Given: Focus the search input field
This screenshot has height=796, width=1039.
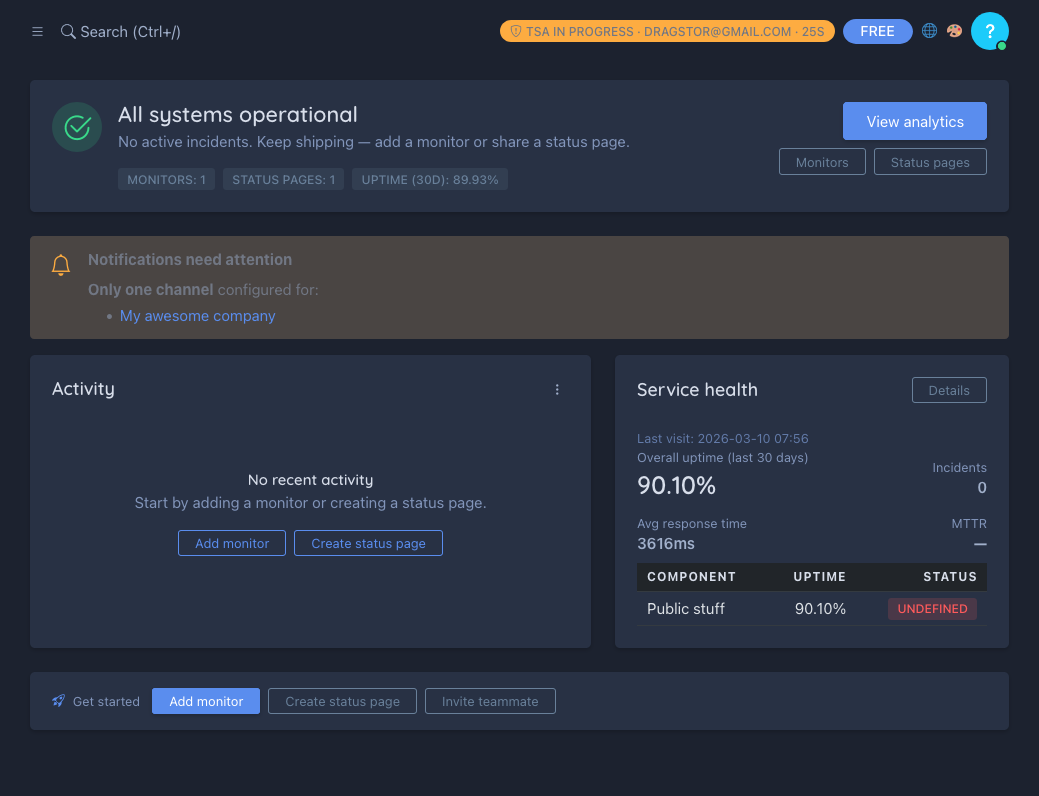Looking at the screenshot, I should 130,31.
